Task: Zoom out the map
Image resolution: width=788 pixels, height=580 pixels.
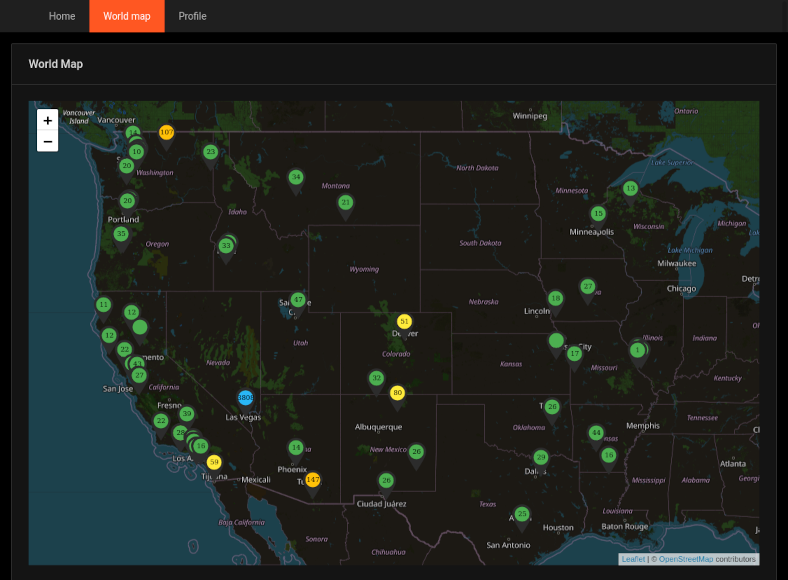Action: pyautogui.click(x=48, y=141)
